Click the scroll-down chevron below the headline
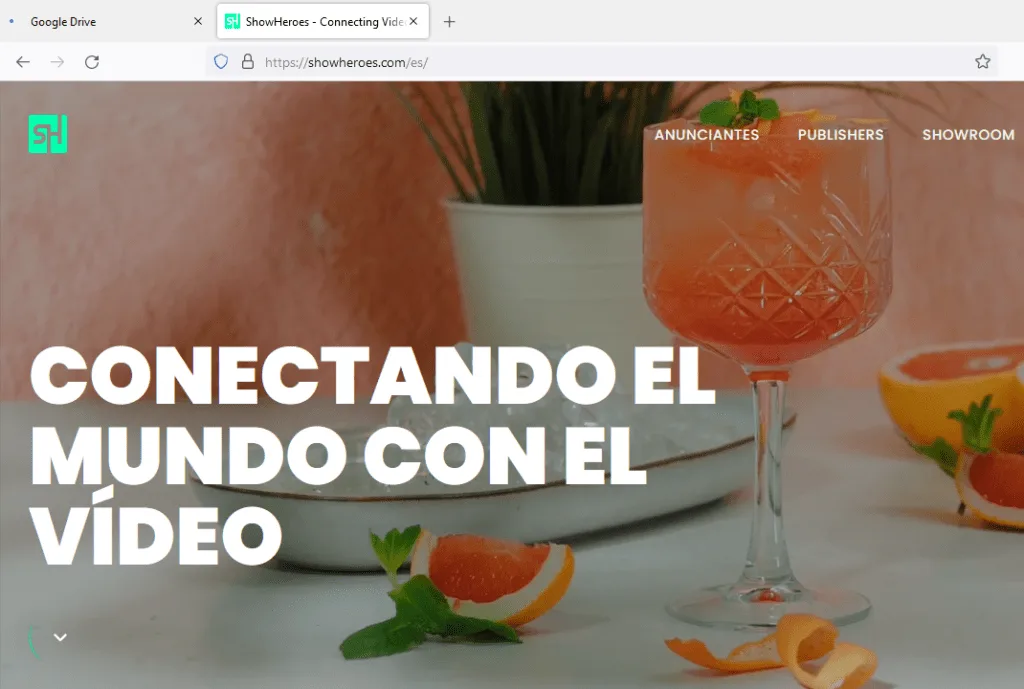Viewport: 1024px width, 689px height. [60, 637]
